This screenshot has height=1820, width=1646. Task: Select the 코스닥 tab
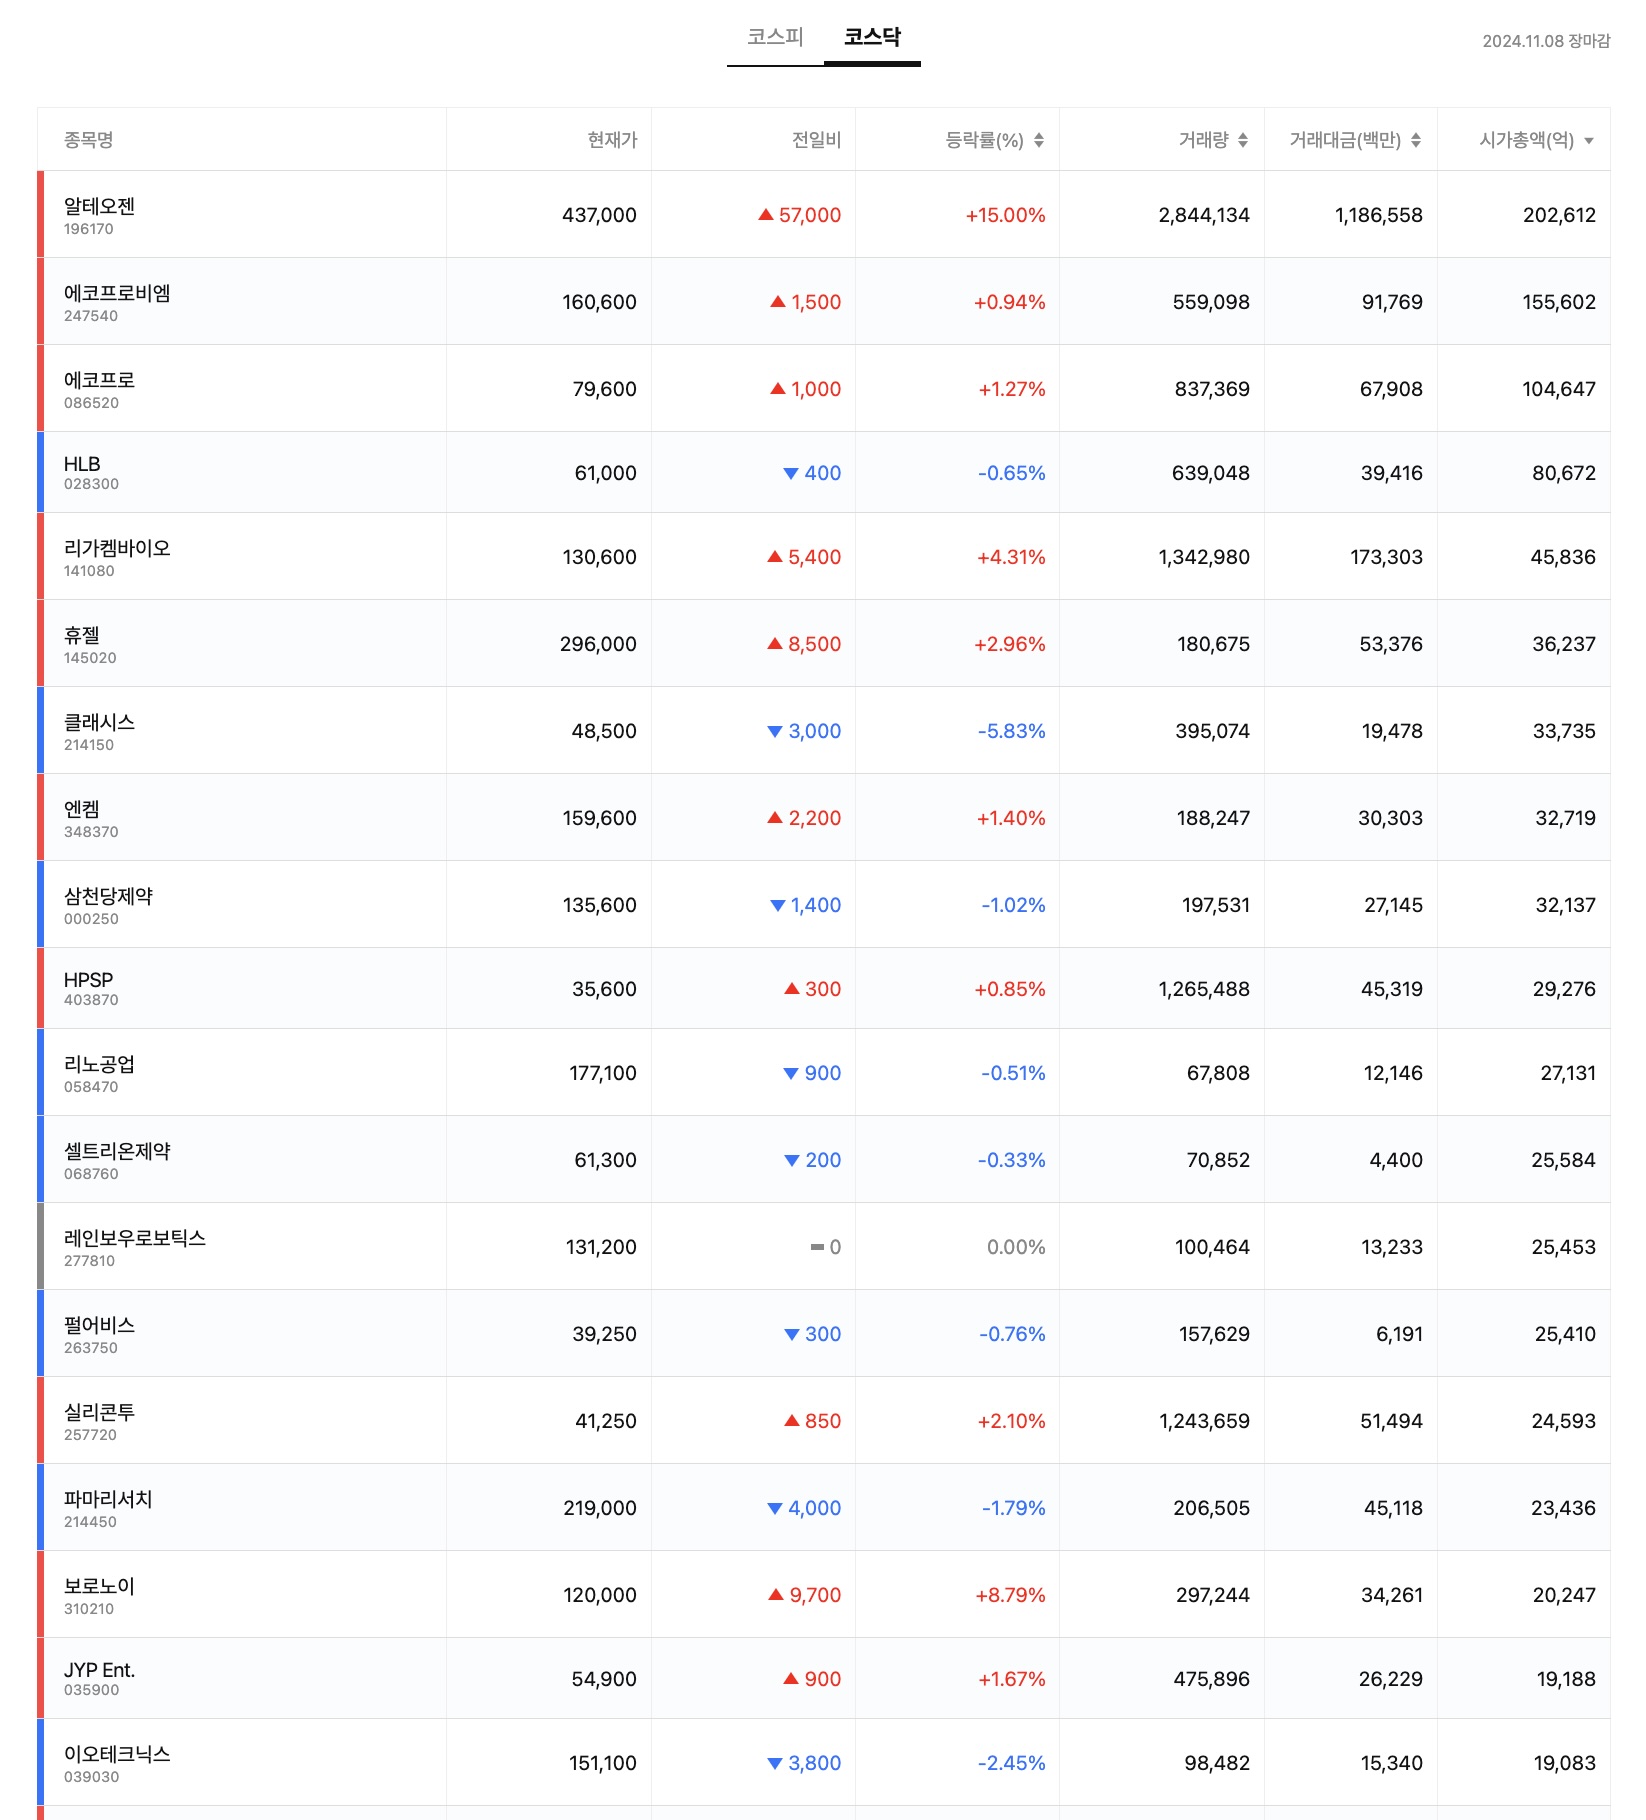point(872,37)
